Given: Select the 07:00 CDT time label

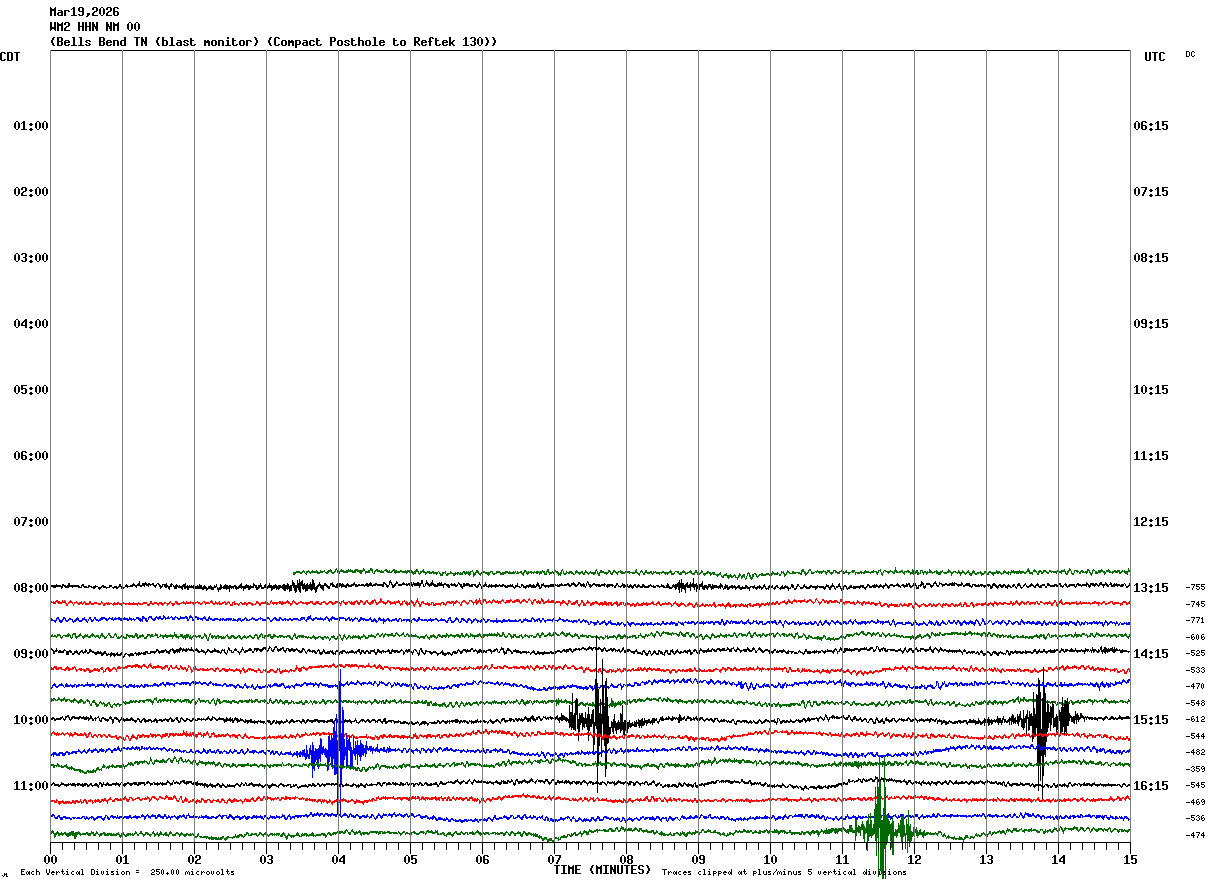Looking at the screenshot, I should [31, 522].
